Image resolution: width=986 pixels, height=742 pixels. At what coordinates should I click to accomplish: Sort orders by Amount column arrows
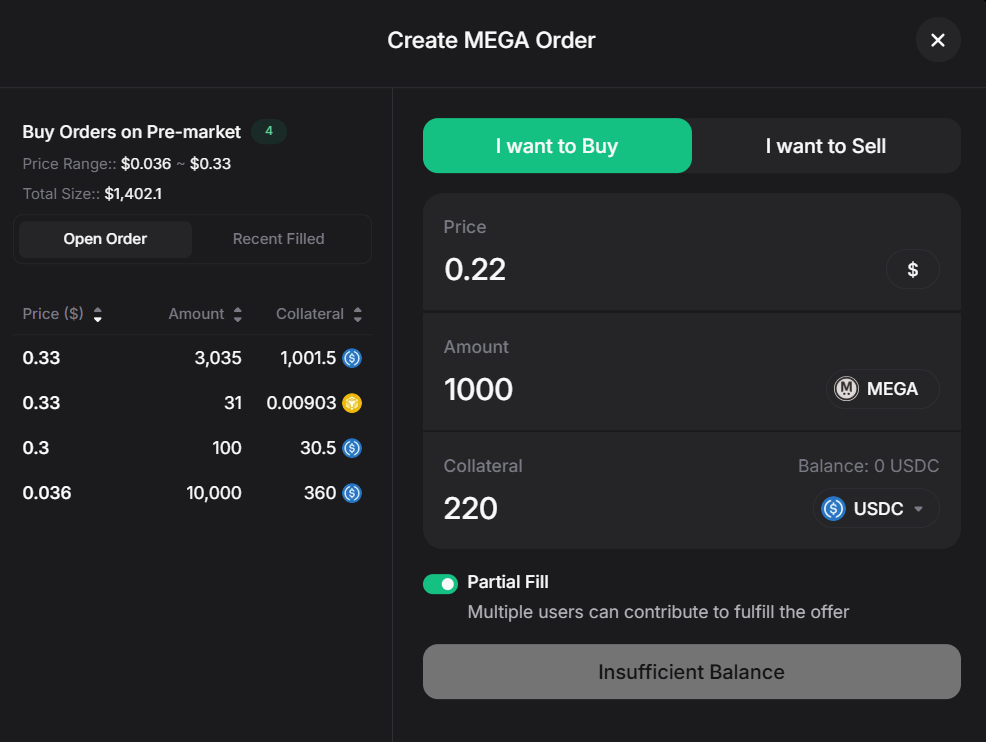click(x=237, y=314)
